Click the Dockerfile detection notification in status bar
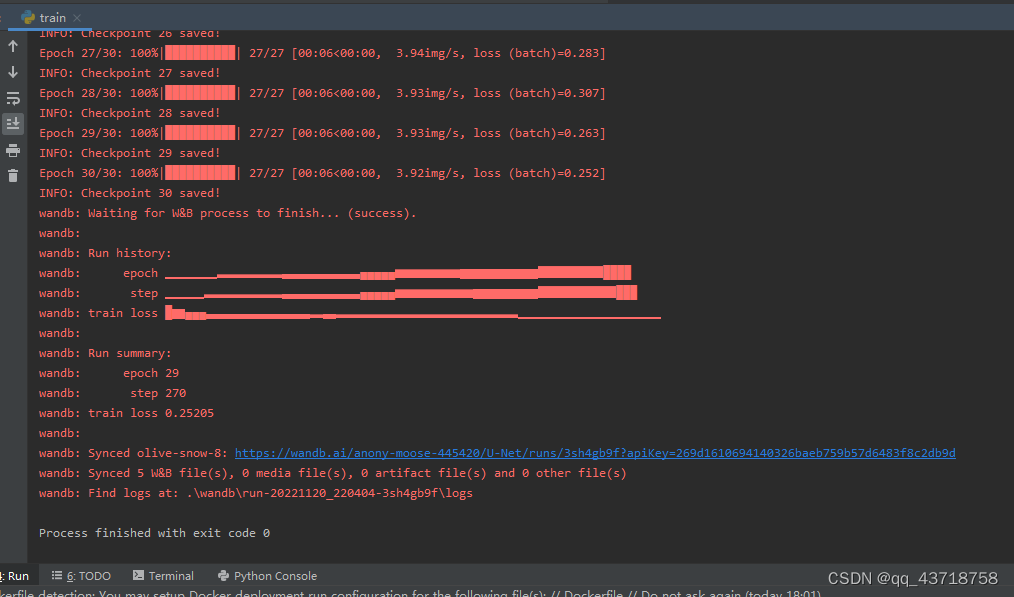 point(411,593)
